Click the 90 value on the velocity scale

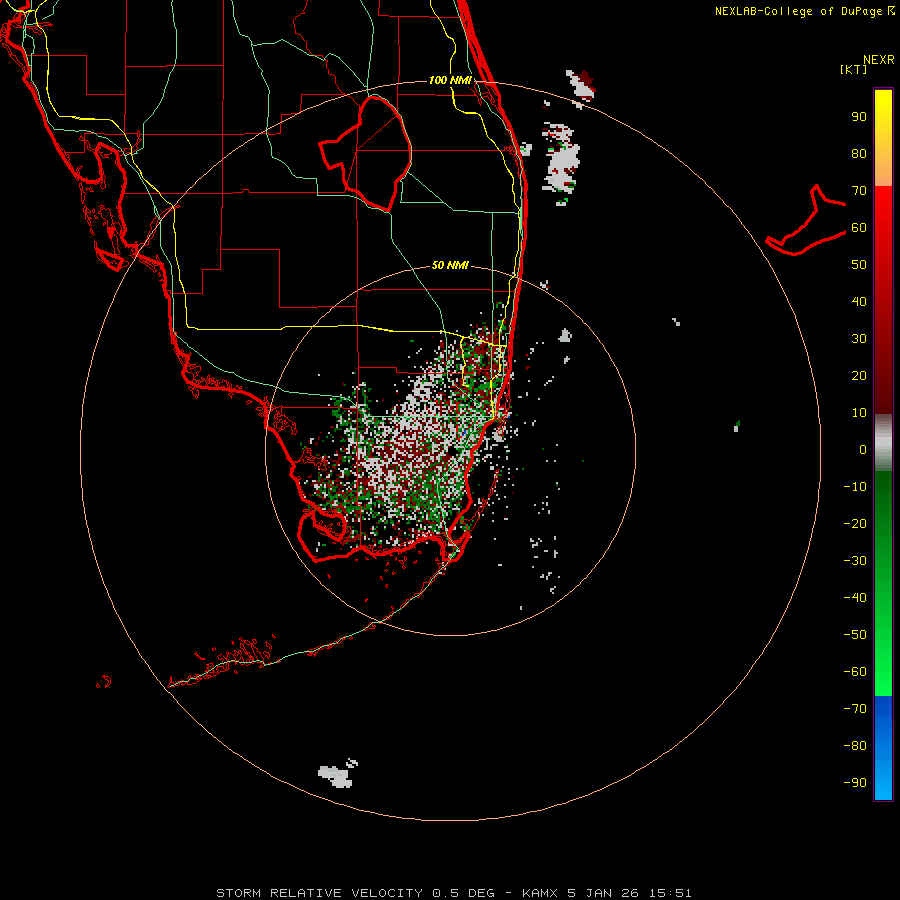click(x=859, y=117)
